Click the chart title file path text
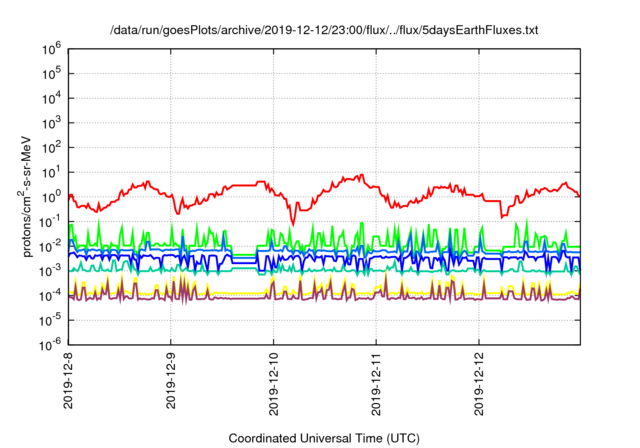This screenshot has width=640, height=448. tap(324, 30)
